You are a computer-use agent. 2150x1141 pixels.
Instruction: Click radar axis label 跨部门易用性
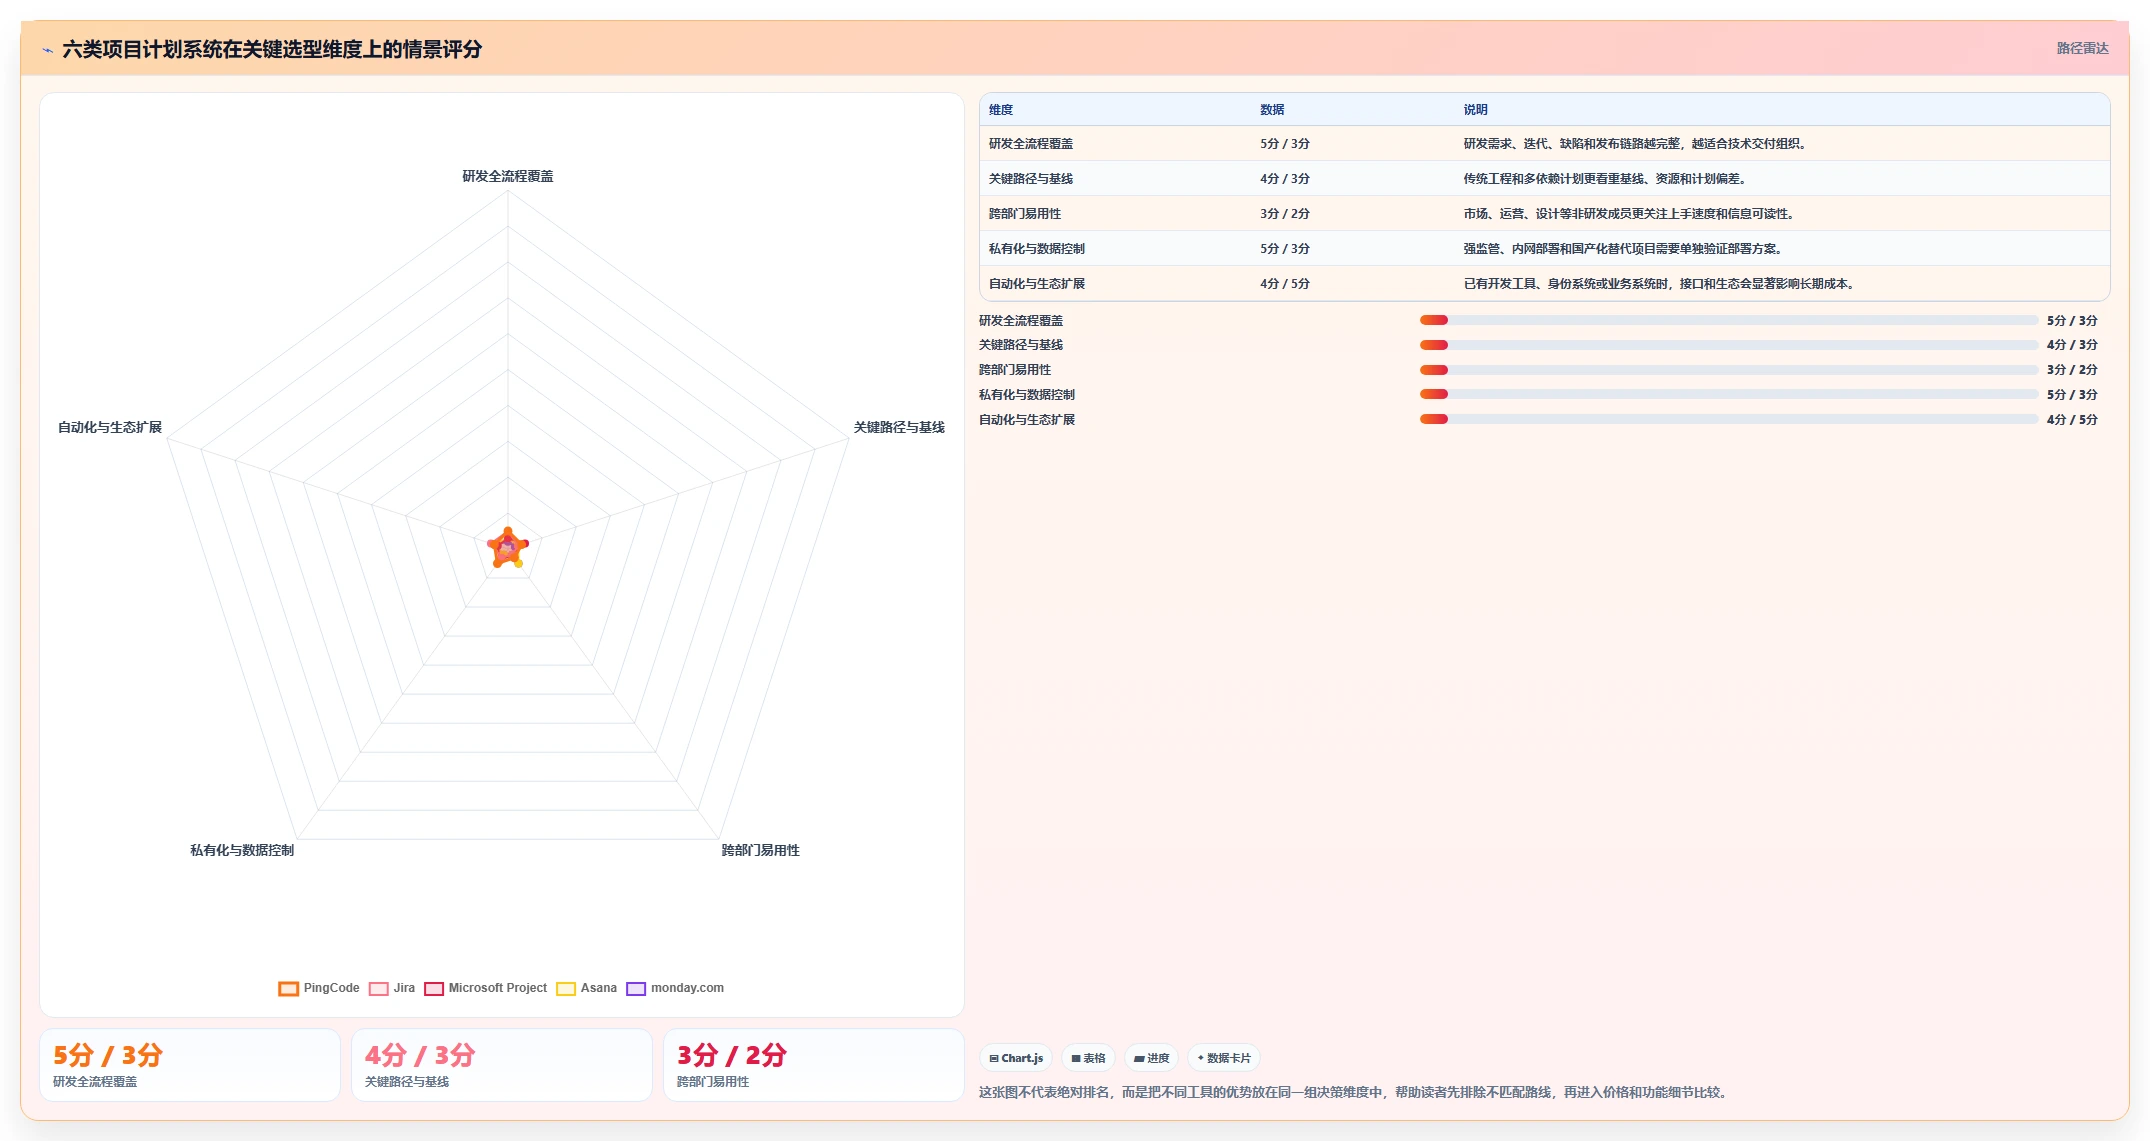tap(761, 850)
